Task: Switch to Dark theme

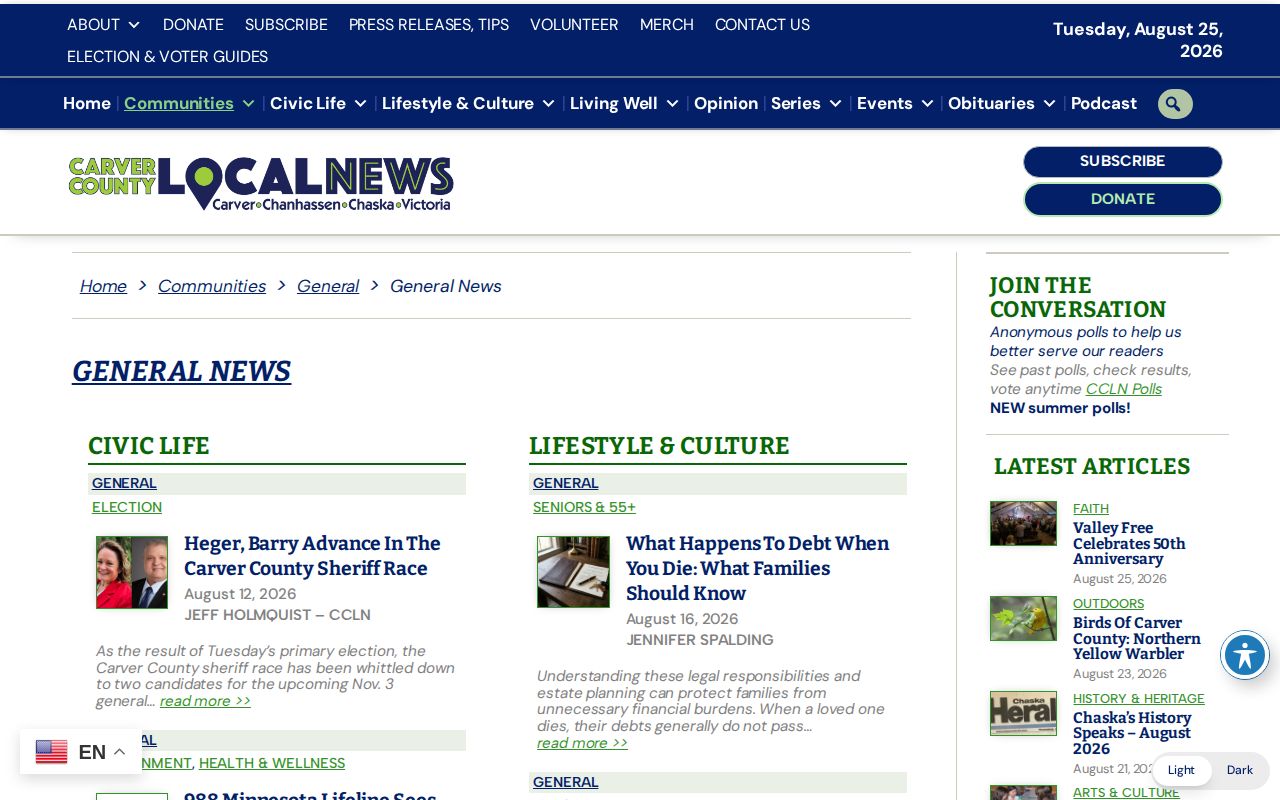Action: pyautogui.click(x=1240, y=770)
